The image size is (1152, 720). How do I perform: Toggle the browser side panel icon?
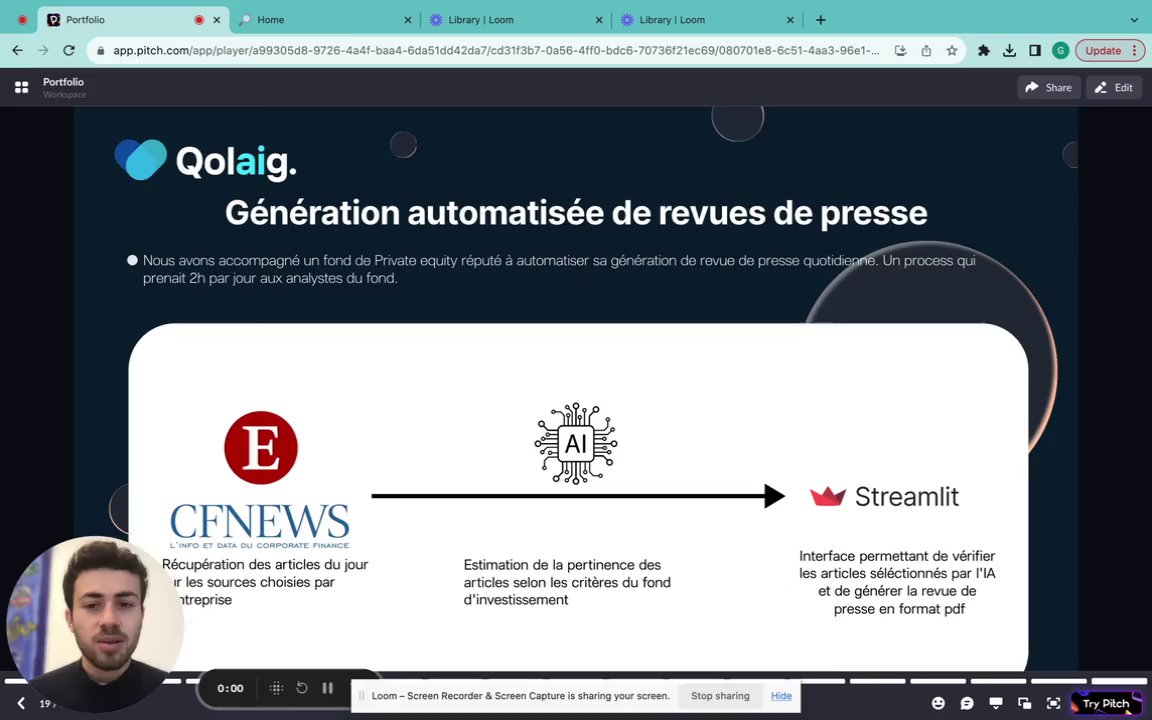click(1034, 51)
